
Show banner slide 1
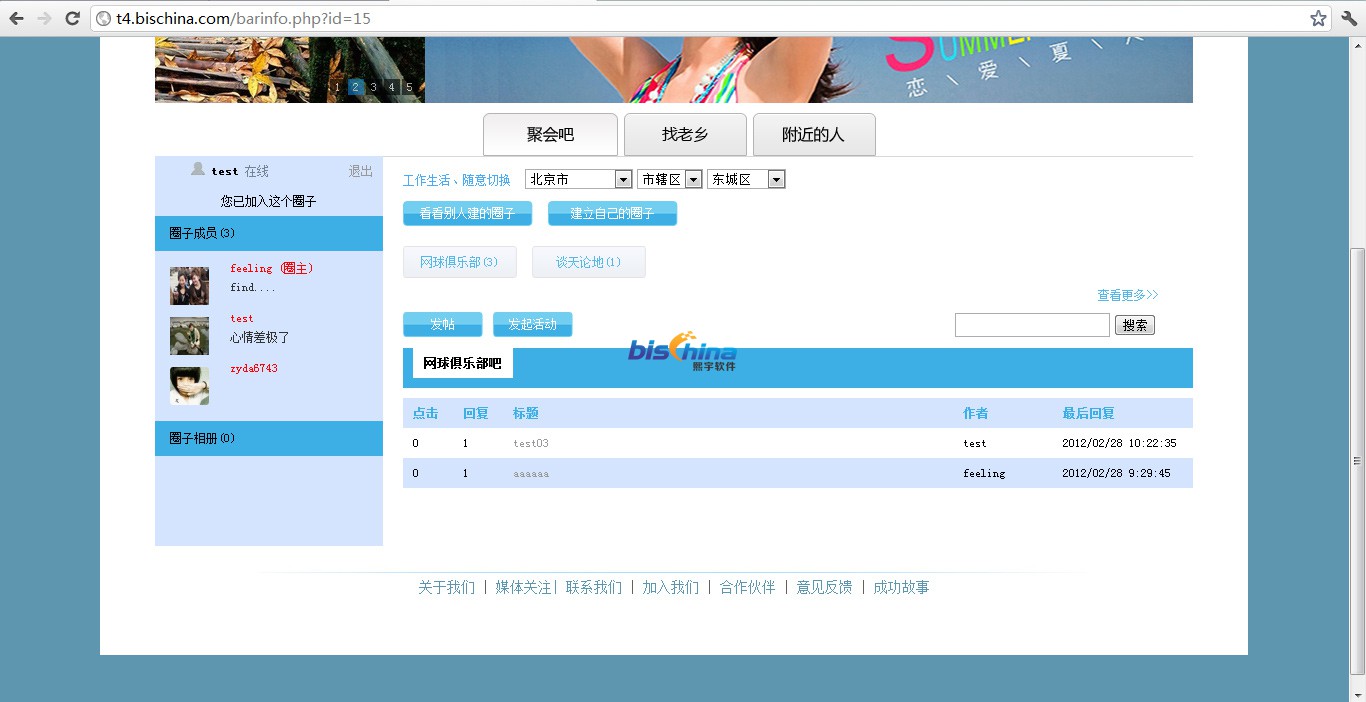point(337,87)
